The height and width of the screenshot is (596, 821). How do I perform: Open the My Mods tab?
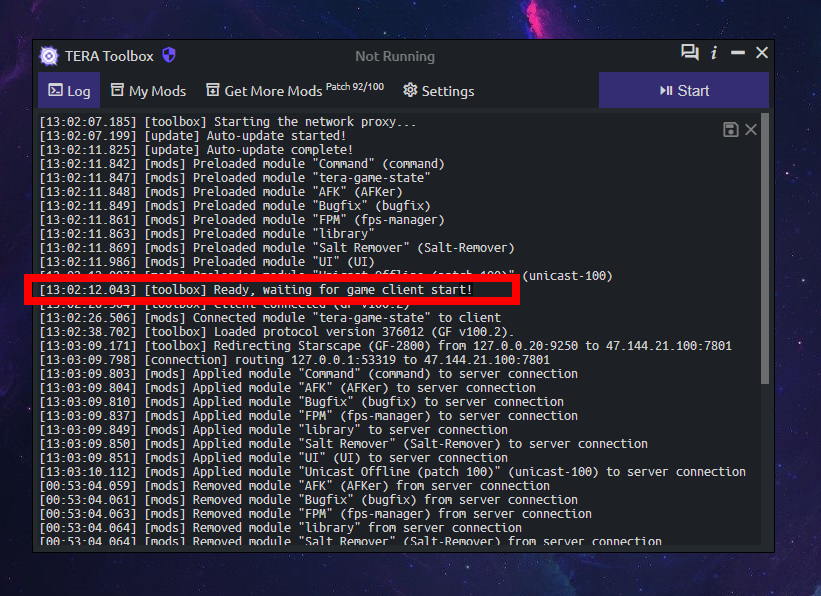point(148,91)
